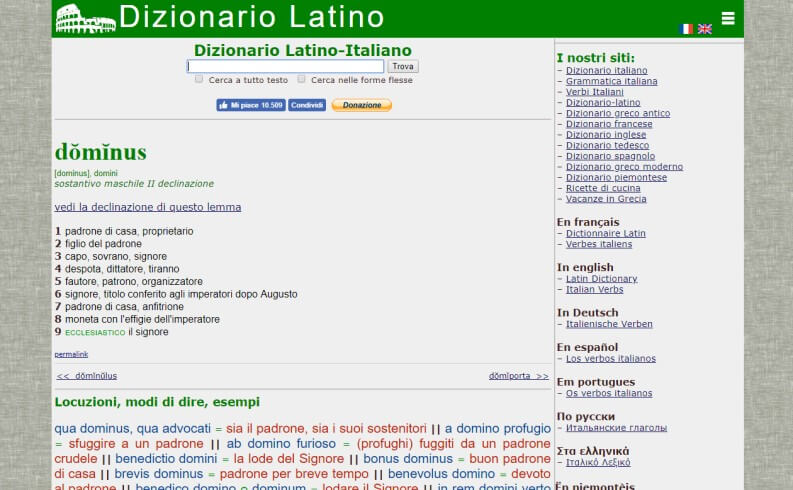Viewport: 793px width, 490px height.
Task: Focus the dictionary search input field
Action: click(x=286, y=66)
